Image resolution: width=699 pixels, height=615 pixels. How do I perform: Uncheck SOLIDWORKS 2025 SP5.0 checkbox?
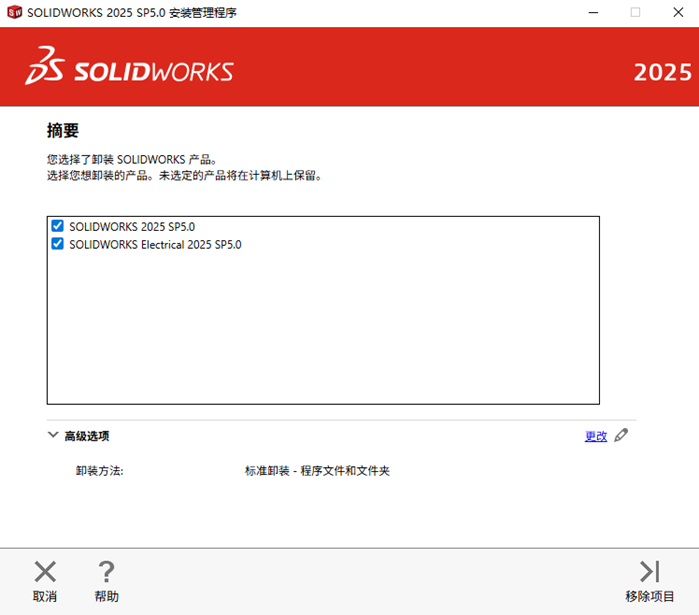pyautogui.click(x=58, y=226)
